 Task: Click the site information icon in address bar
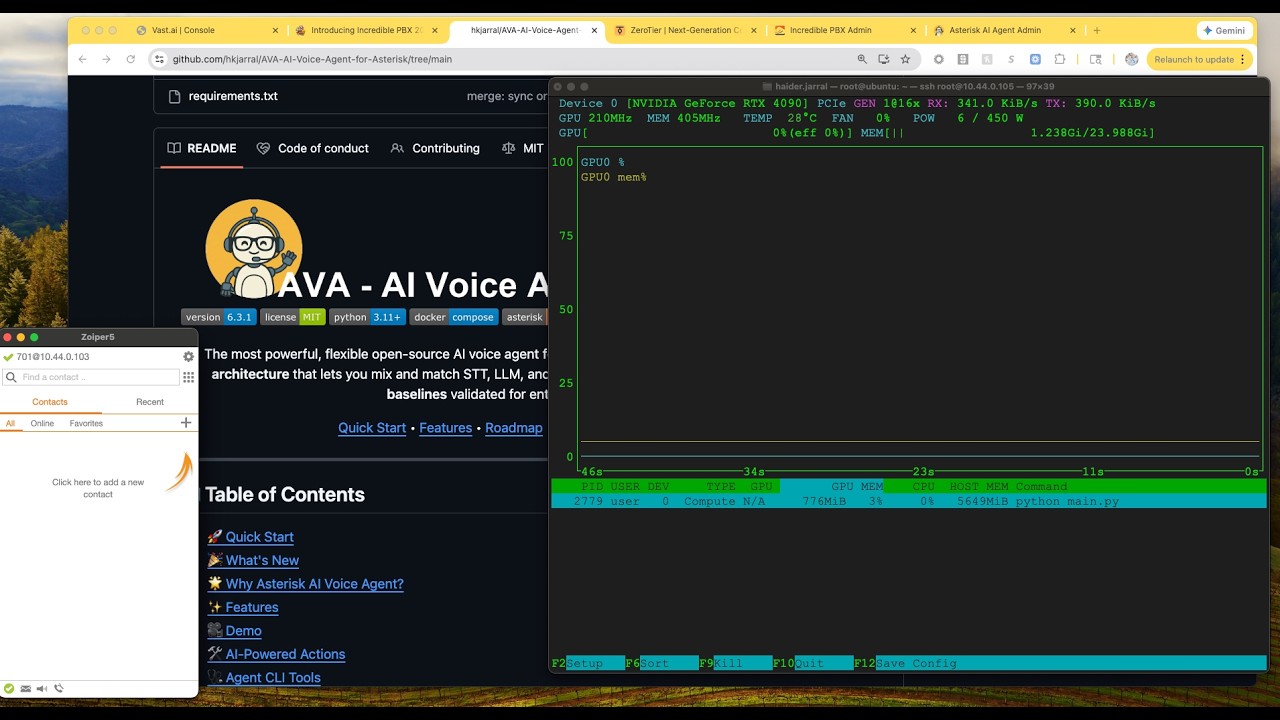coord(158,59)
